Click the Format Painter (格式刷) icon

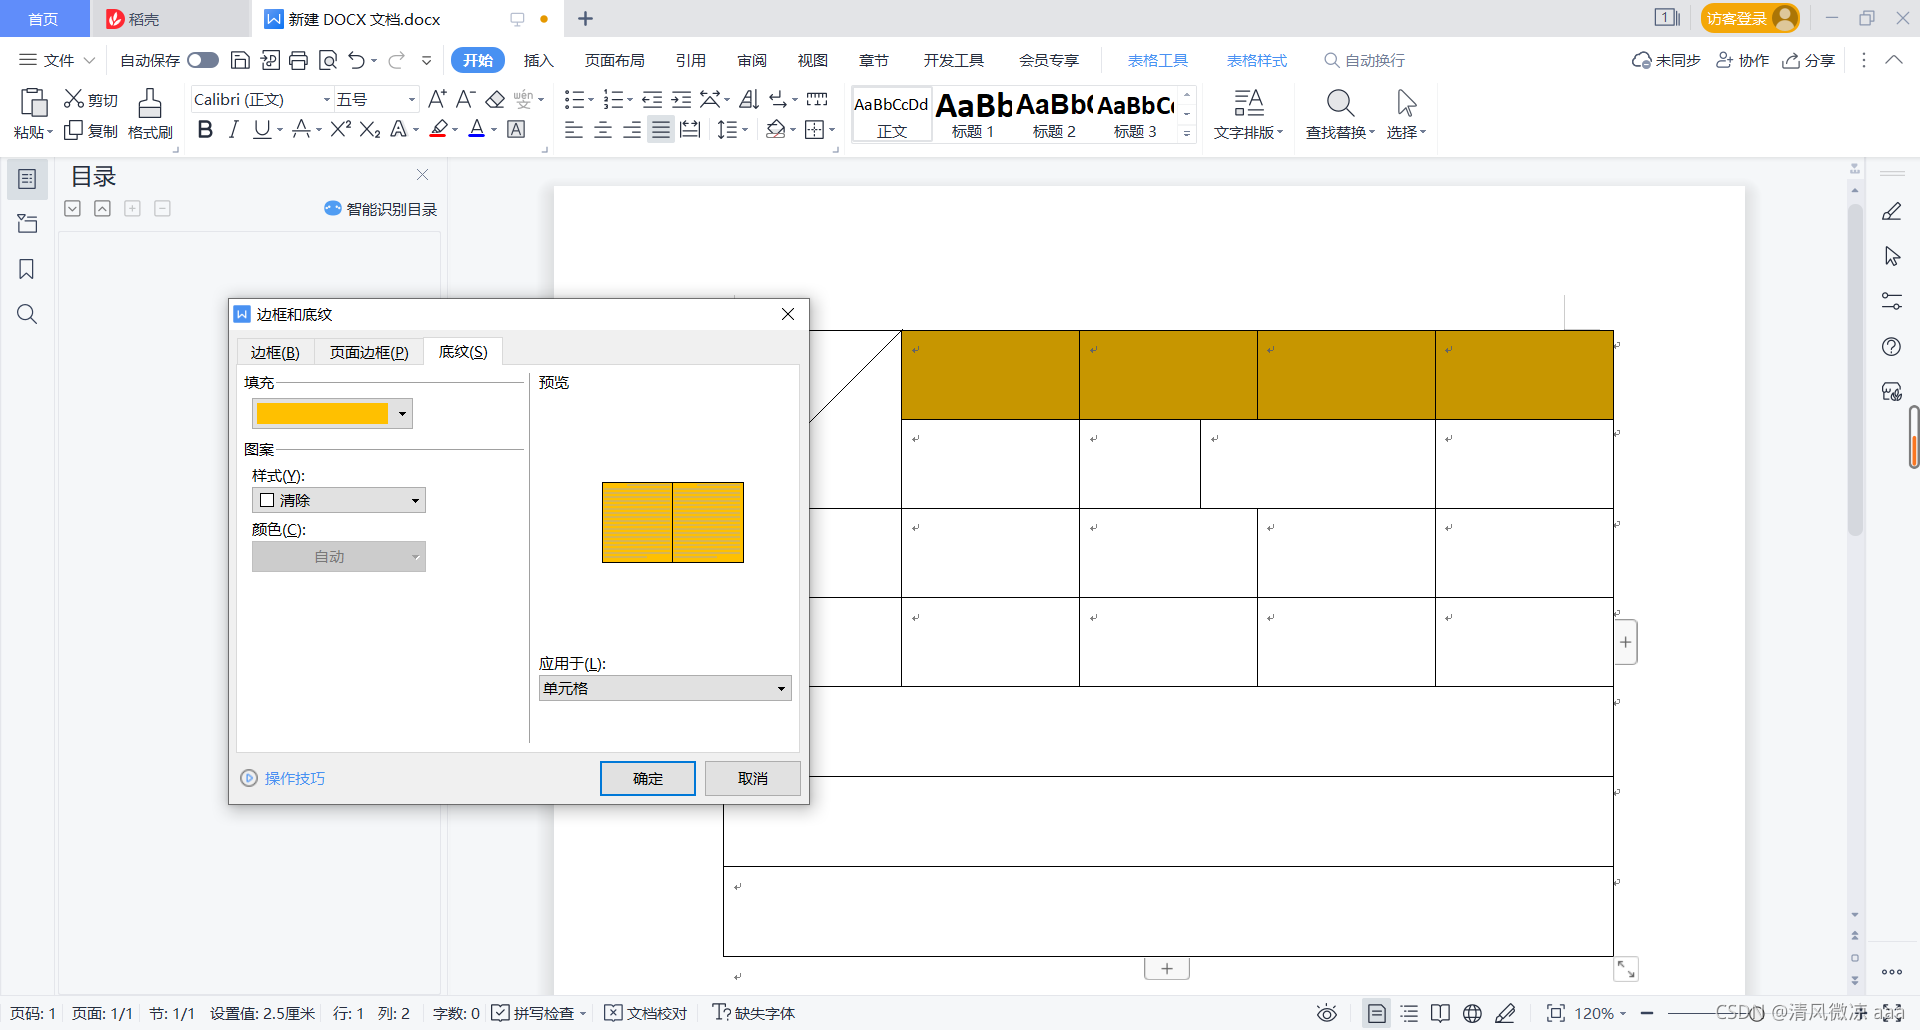[x=150, y=103]
